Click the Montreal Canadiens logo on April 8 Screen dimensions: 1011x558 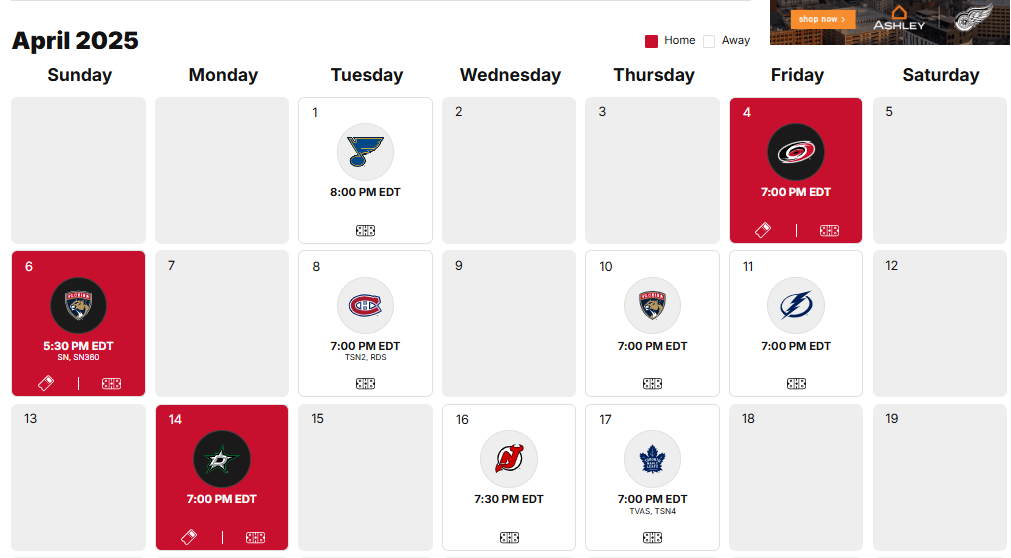(x=365, y=306)
